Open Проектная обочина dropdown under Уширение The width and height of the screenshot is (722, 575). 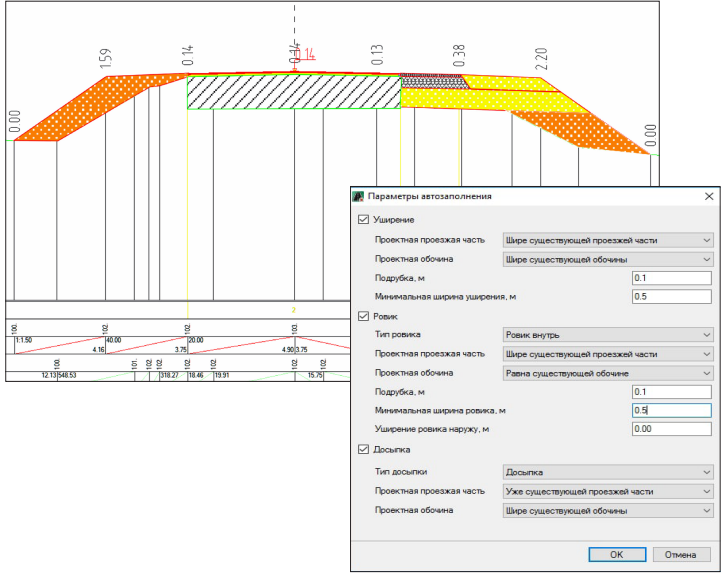pyautogui.click(x=608, y=260)
